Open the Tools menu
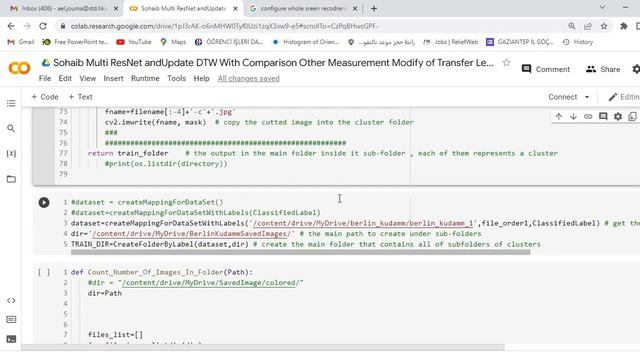The width and height of the screenshot is (640, 360). 176,78
